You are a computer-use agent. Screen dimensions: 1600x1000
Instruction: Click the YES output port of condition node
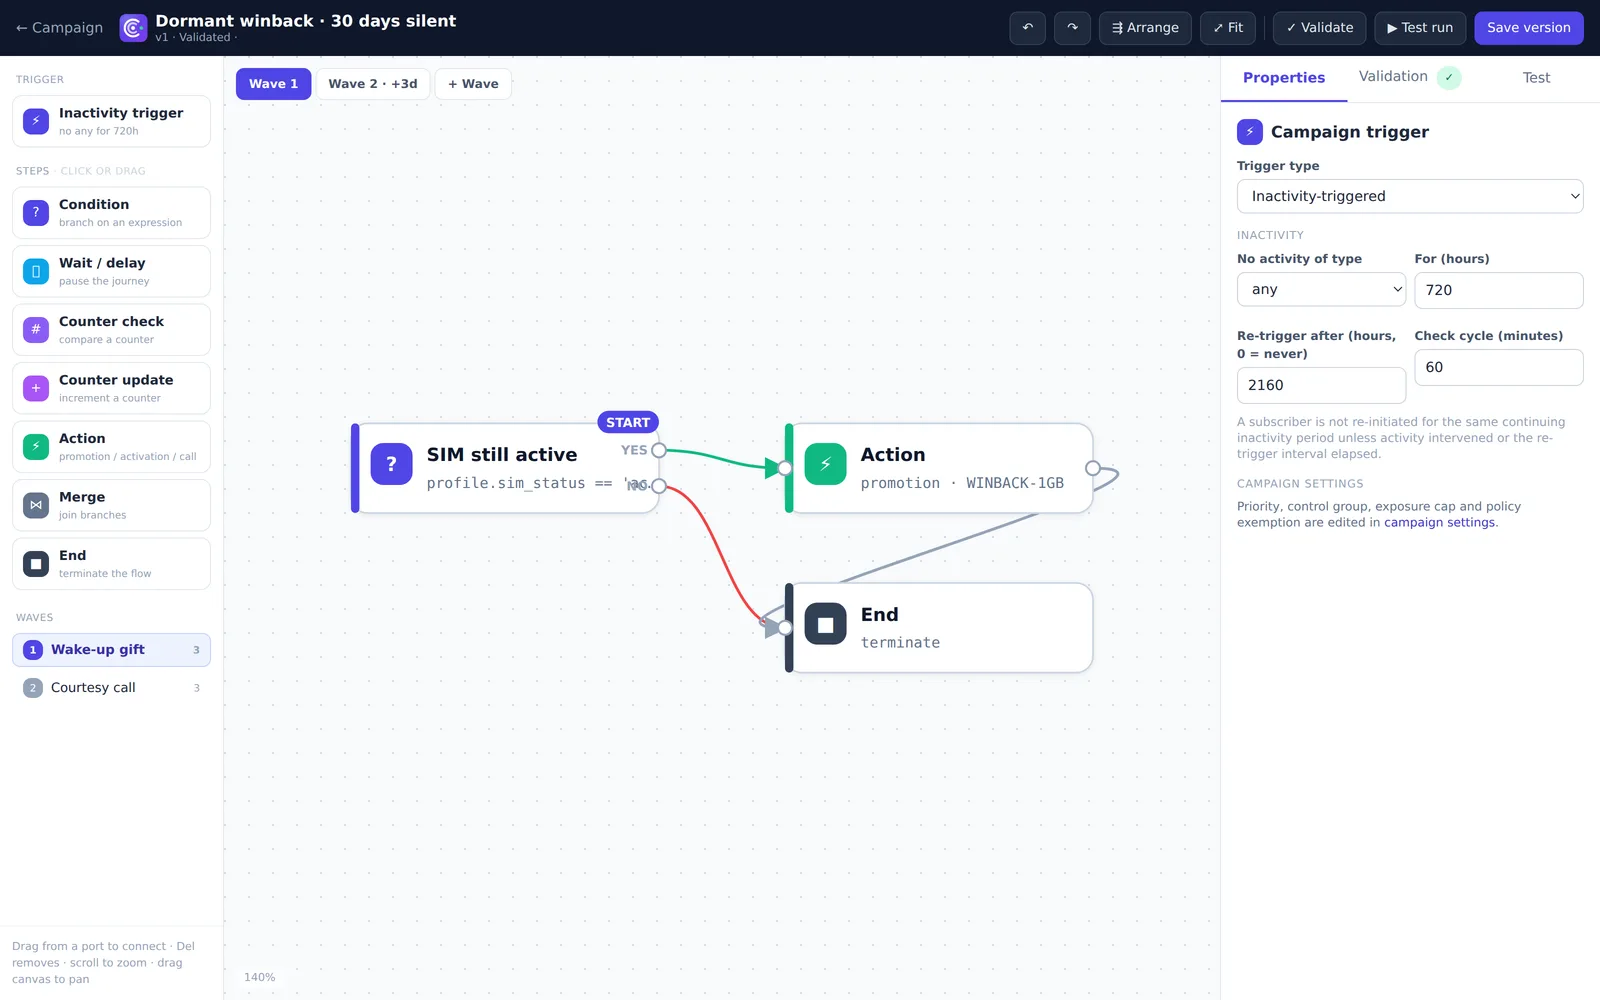coord(659,451)
